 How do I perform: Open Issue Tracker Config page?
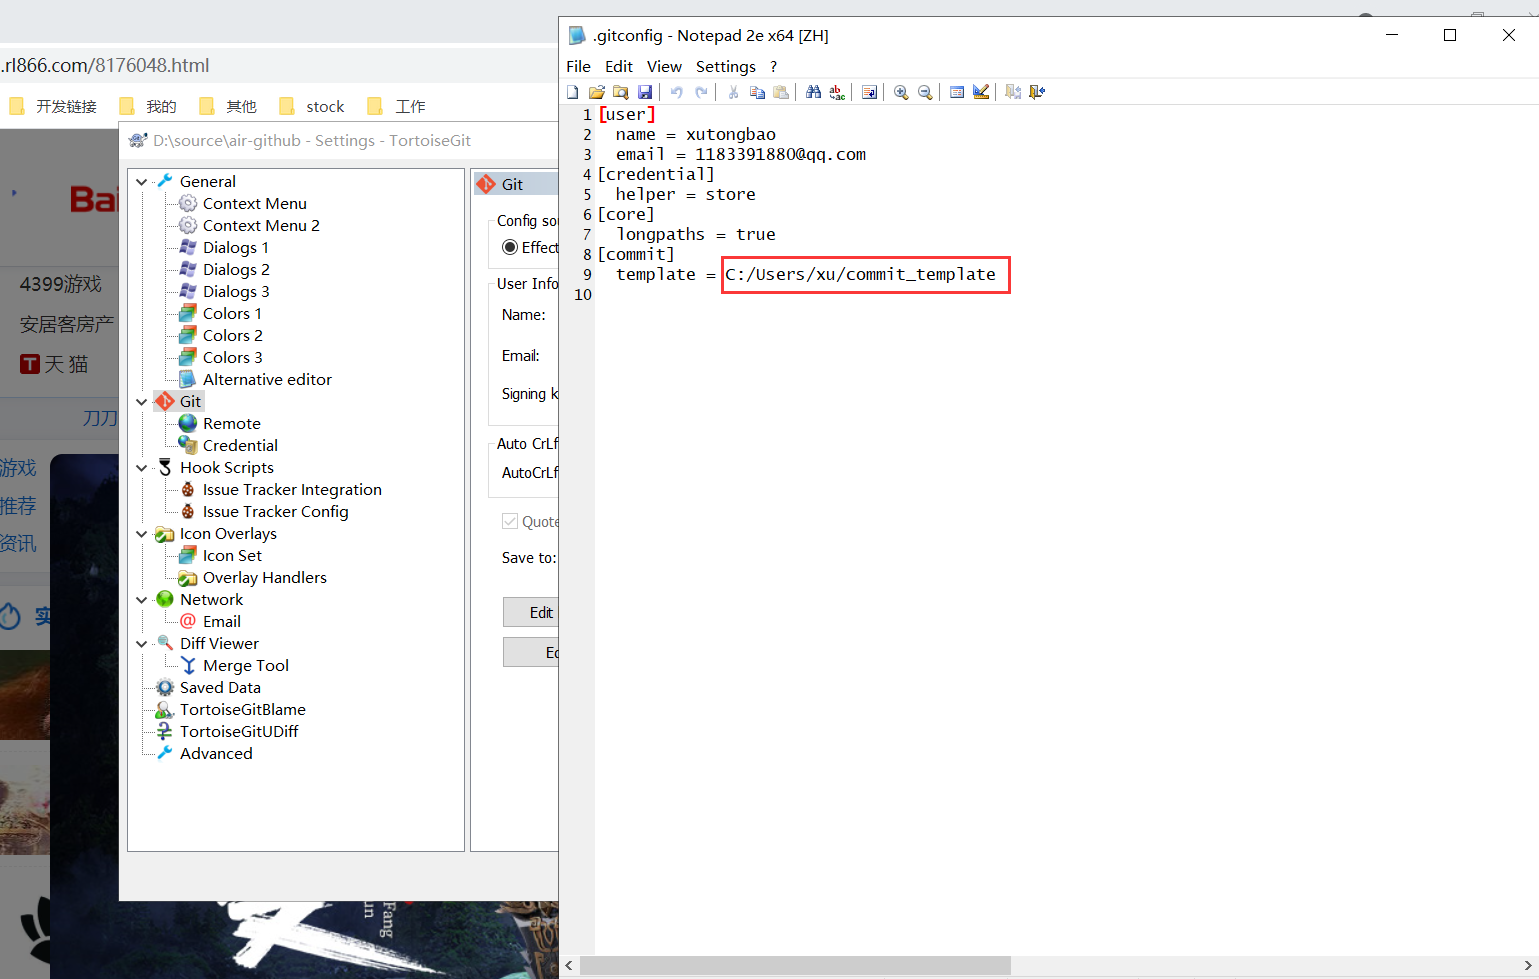275,512
